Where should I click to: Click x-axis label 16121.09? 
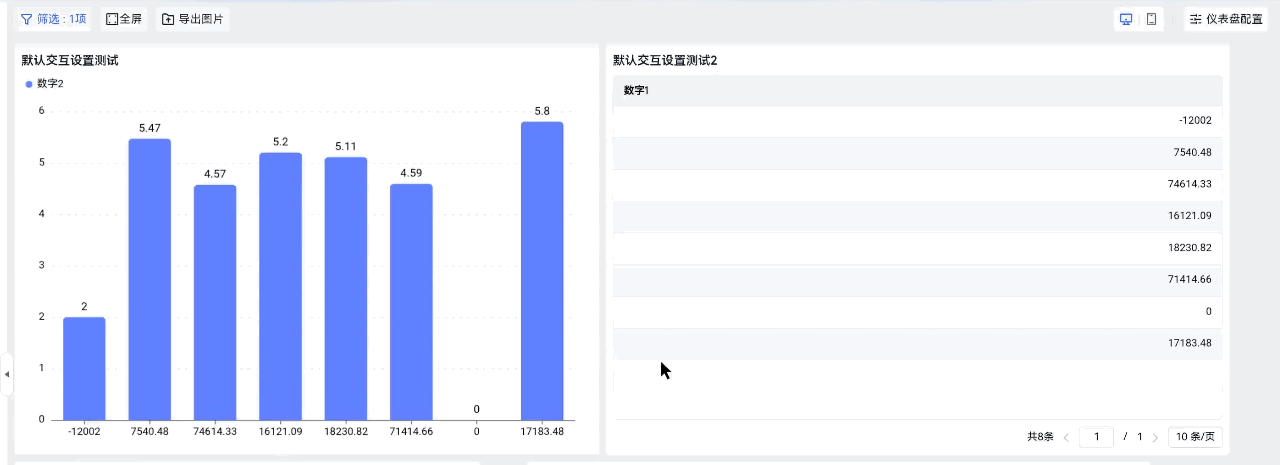click(280, 431)
